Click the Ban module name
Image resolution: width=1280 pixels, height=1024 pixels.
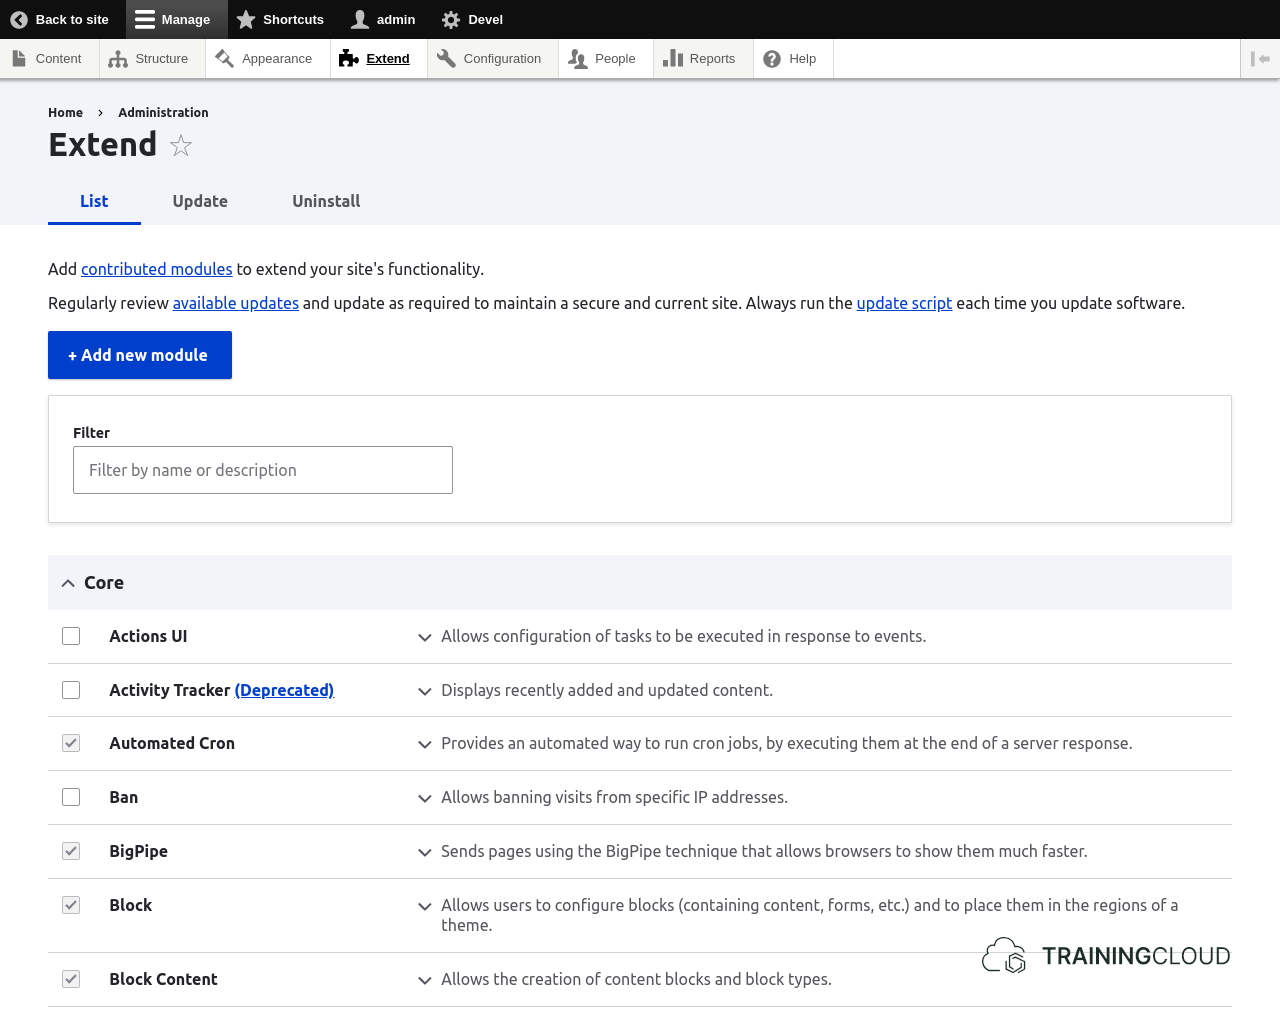pos(124,797)
